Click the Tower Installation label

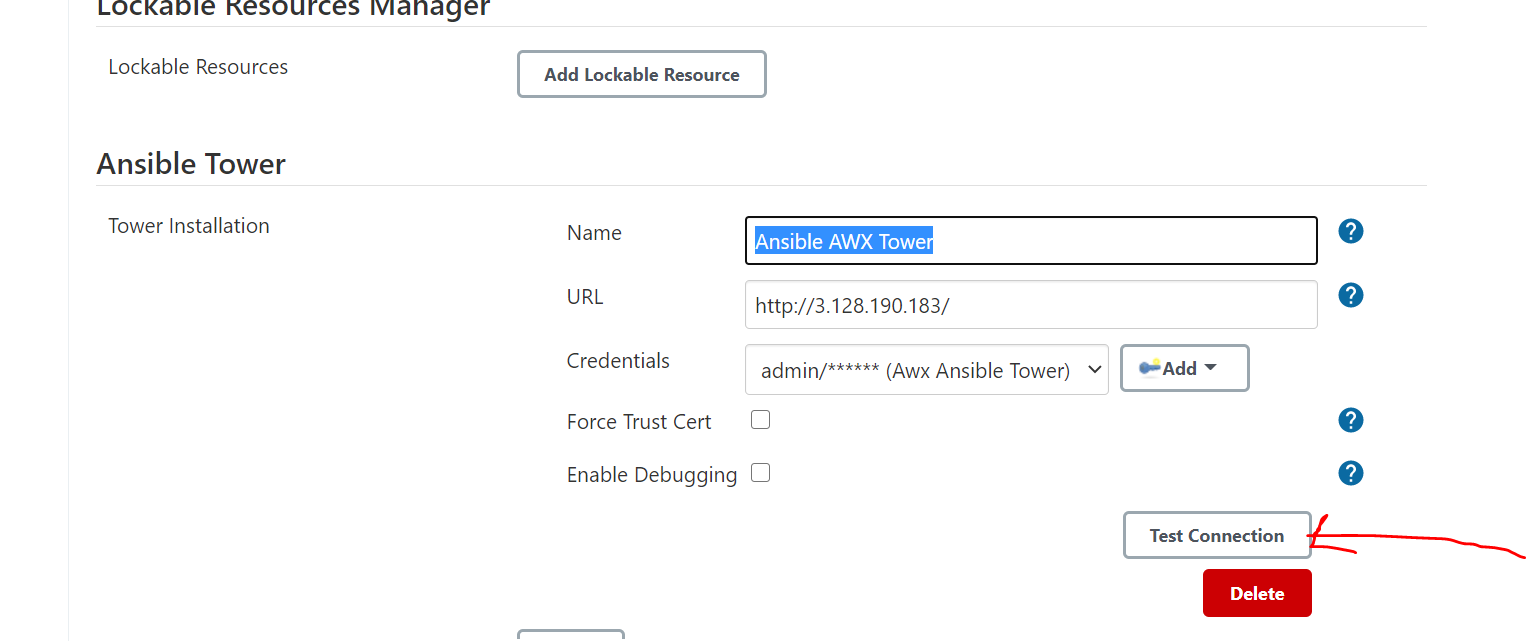189,226
